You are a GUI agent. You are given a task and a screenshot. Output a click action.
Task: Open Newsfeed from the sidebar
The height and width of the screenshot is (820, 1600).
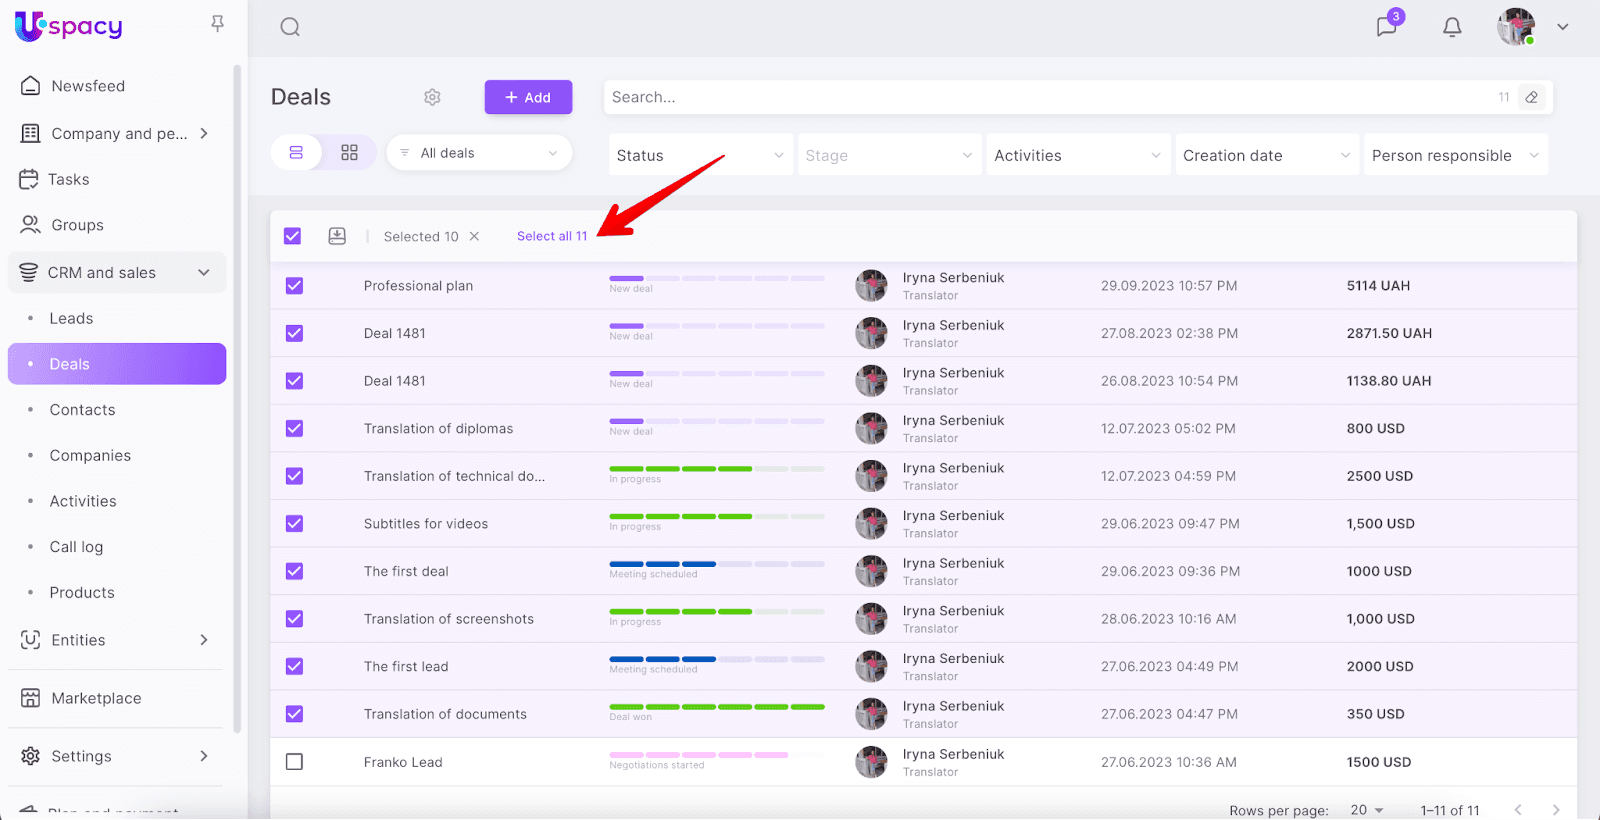pyautogui.click(x=88, y=86)
